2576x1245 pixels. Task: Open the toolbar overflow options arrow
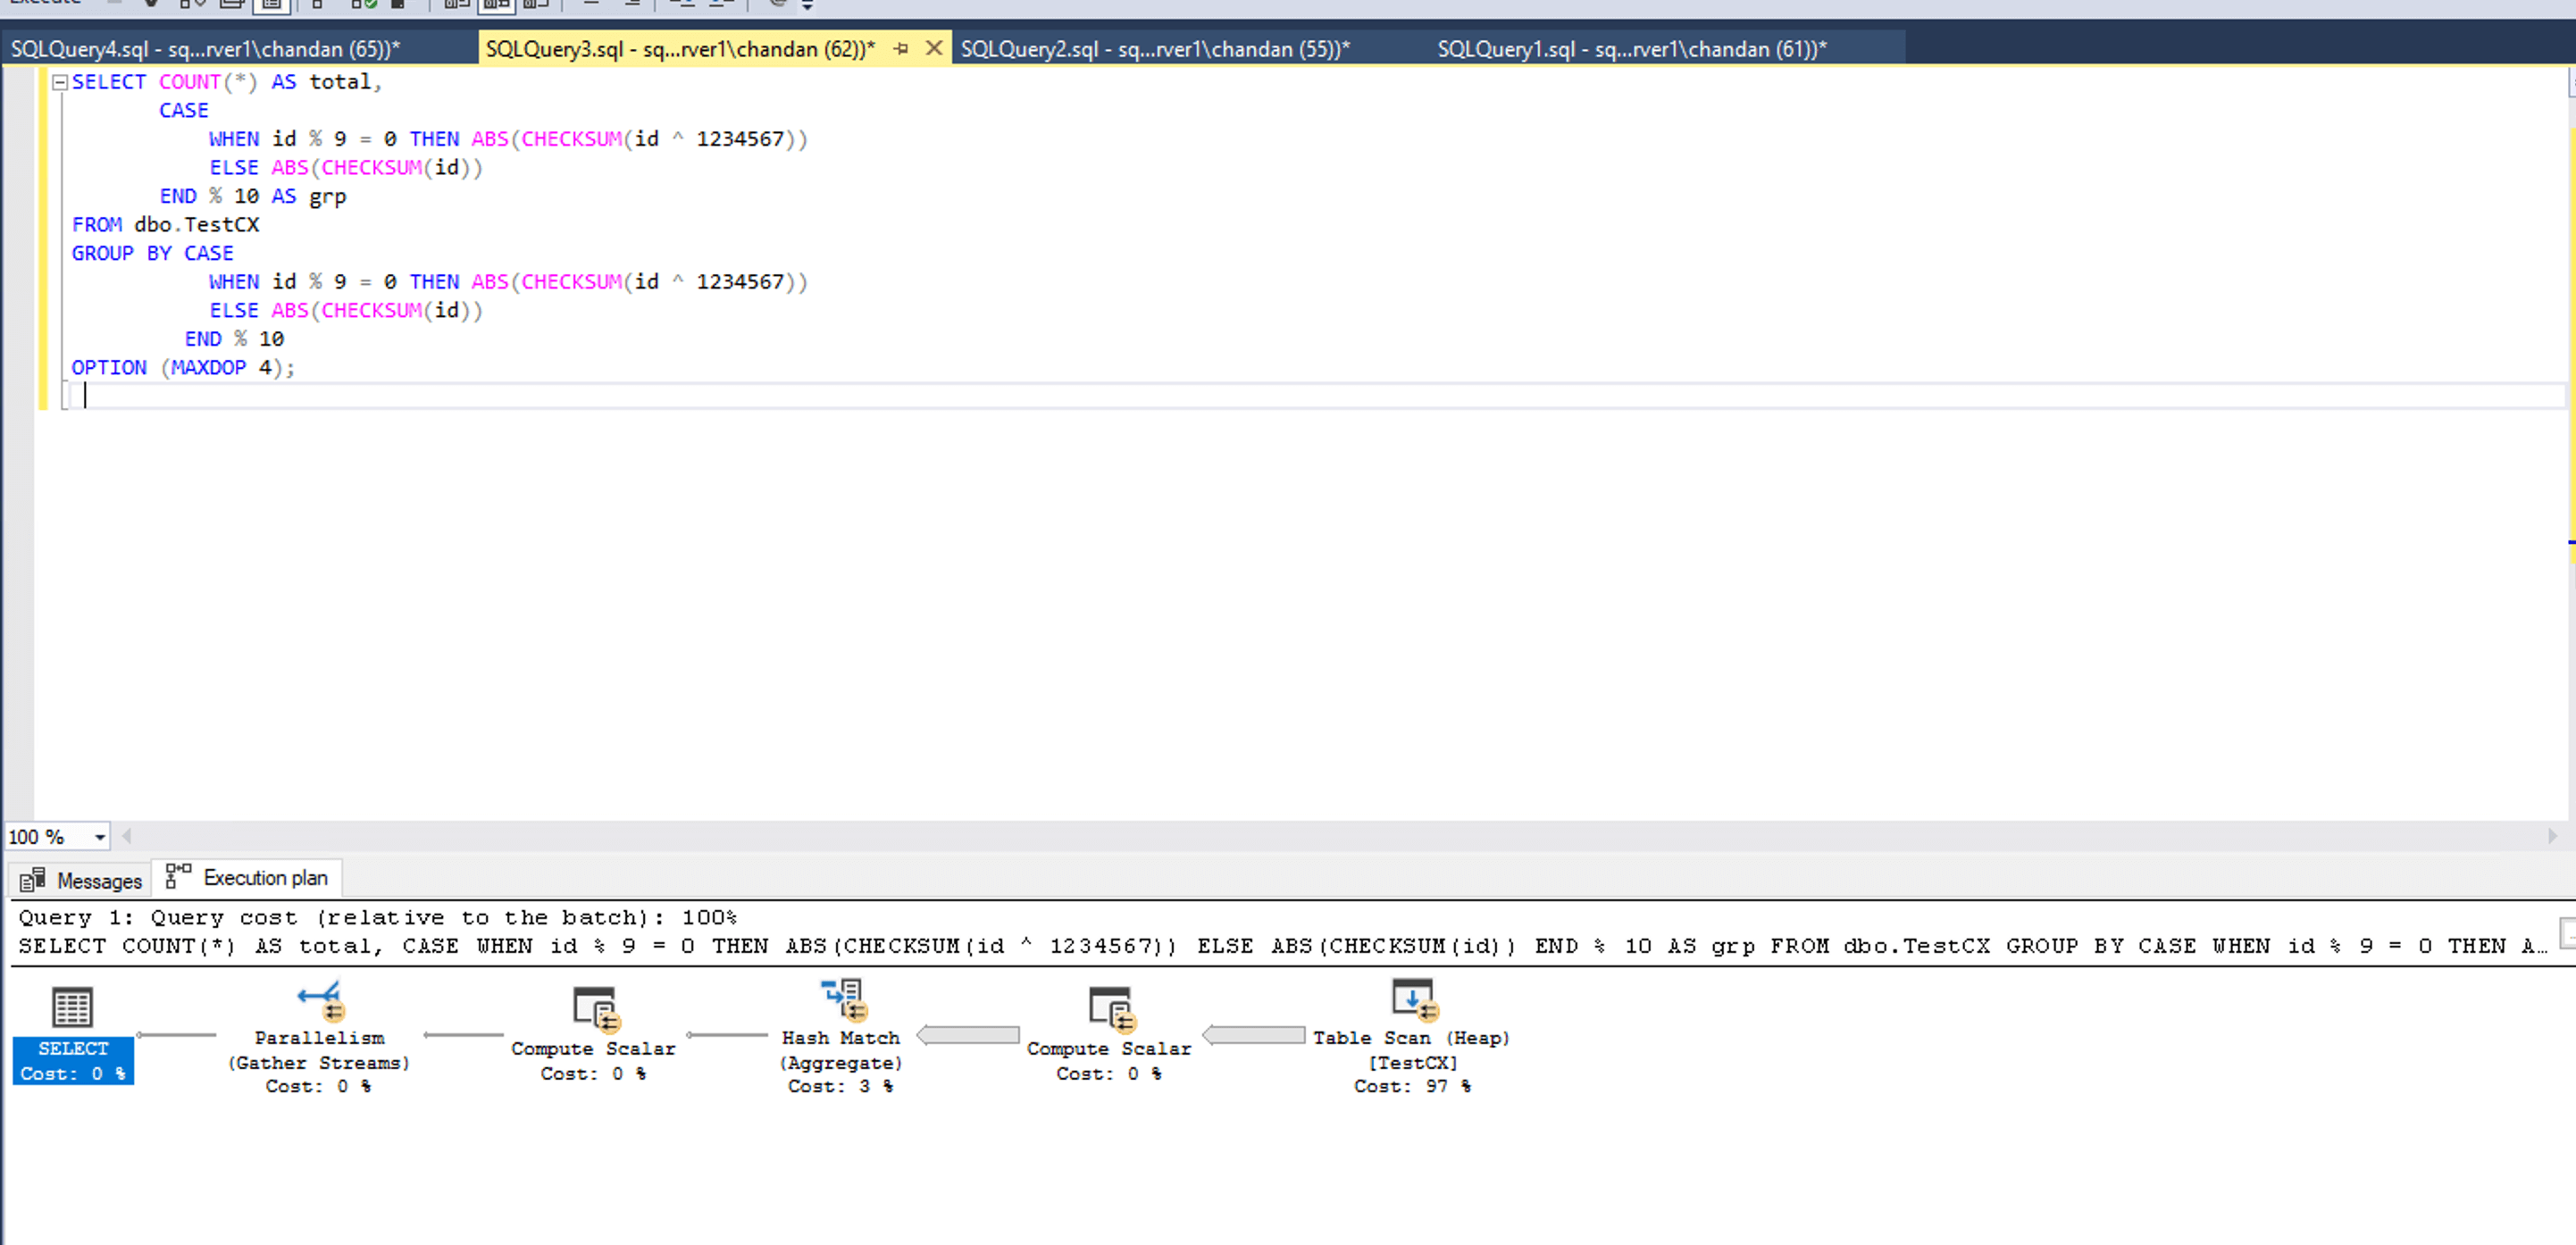coord(807,6)
